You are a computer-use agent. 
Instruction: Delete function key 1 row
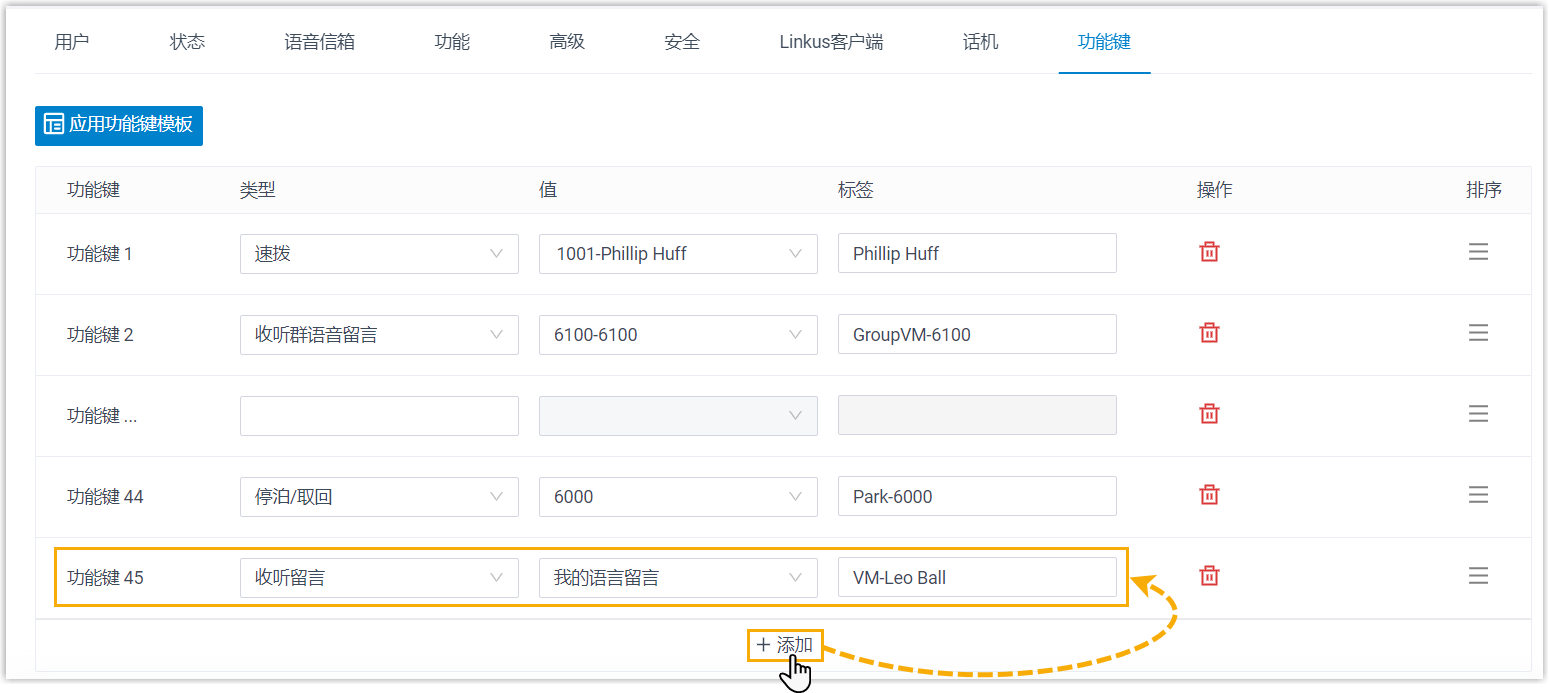(x=1209, y=252)
